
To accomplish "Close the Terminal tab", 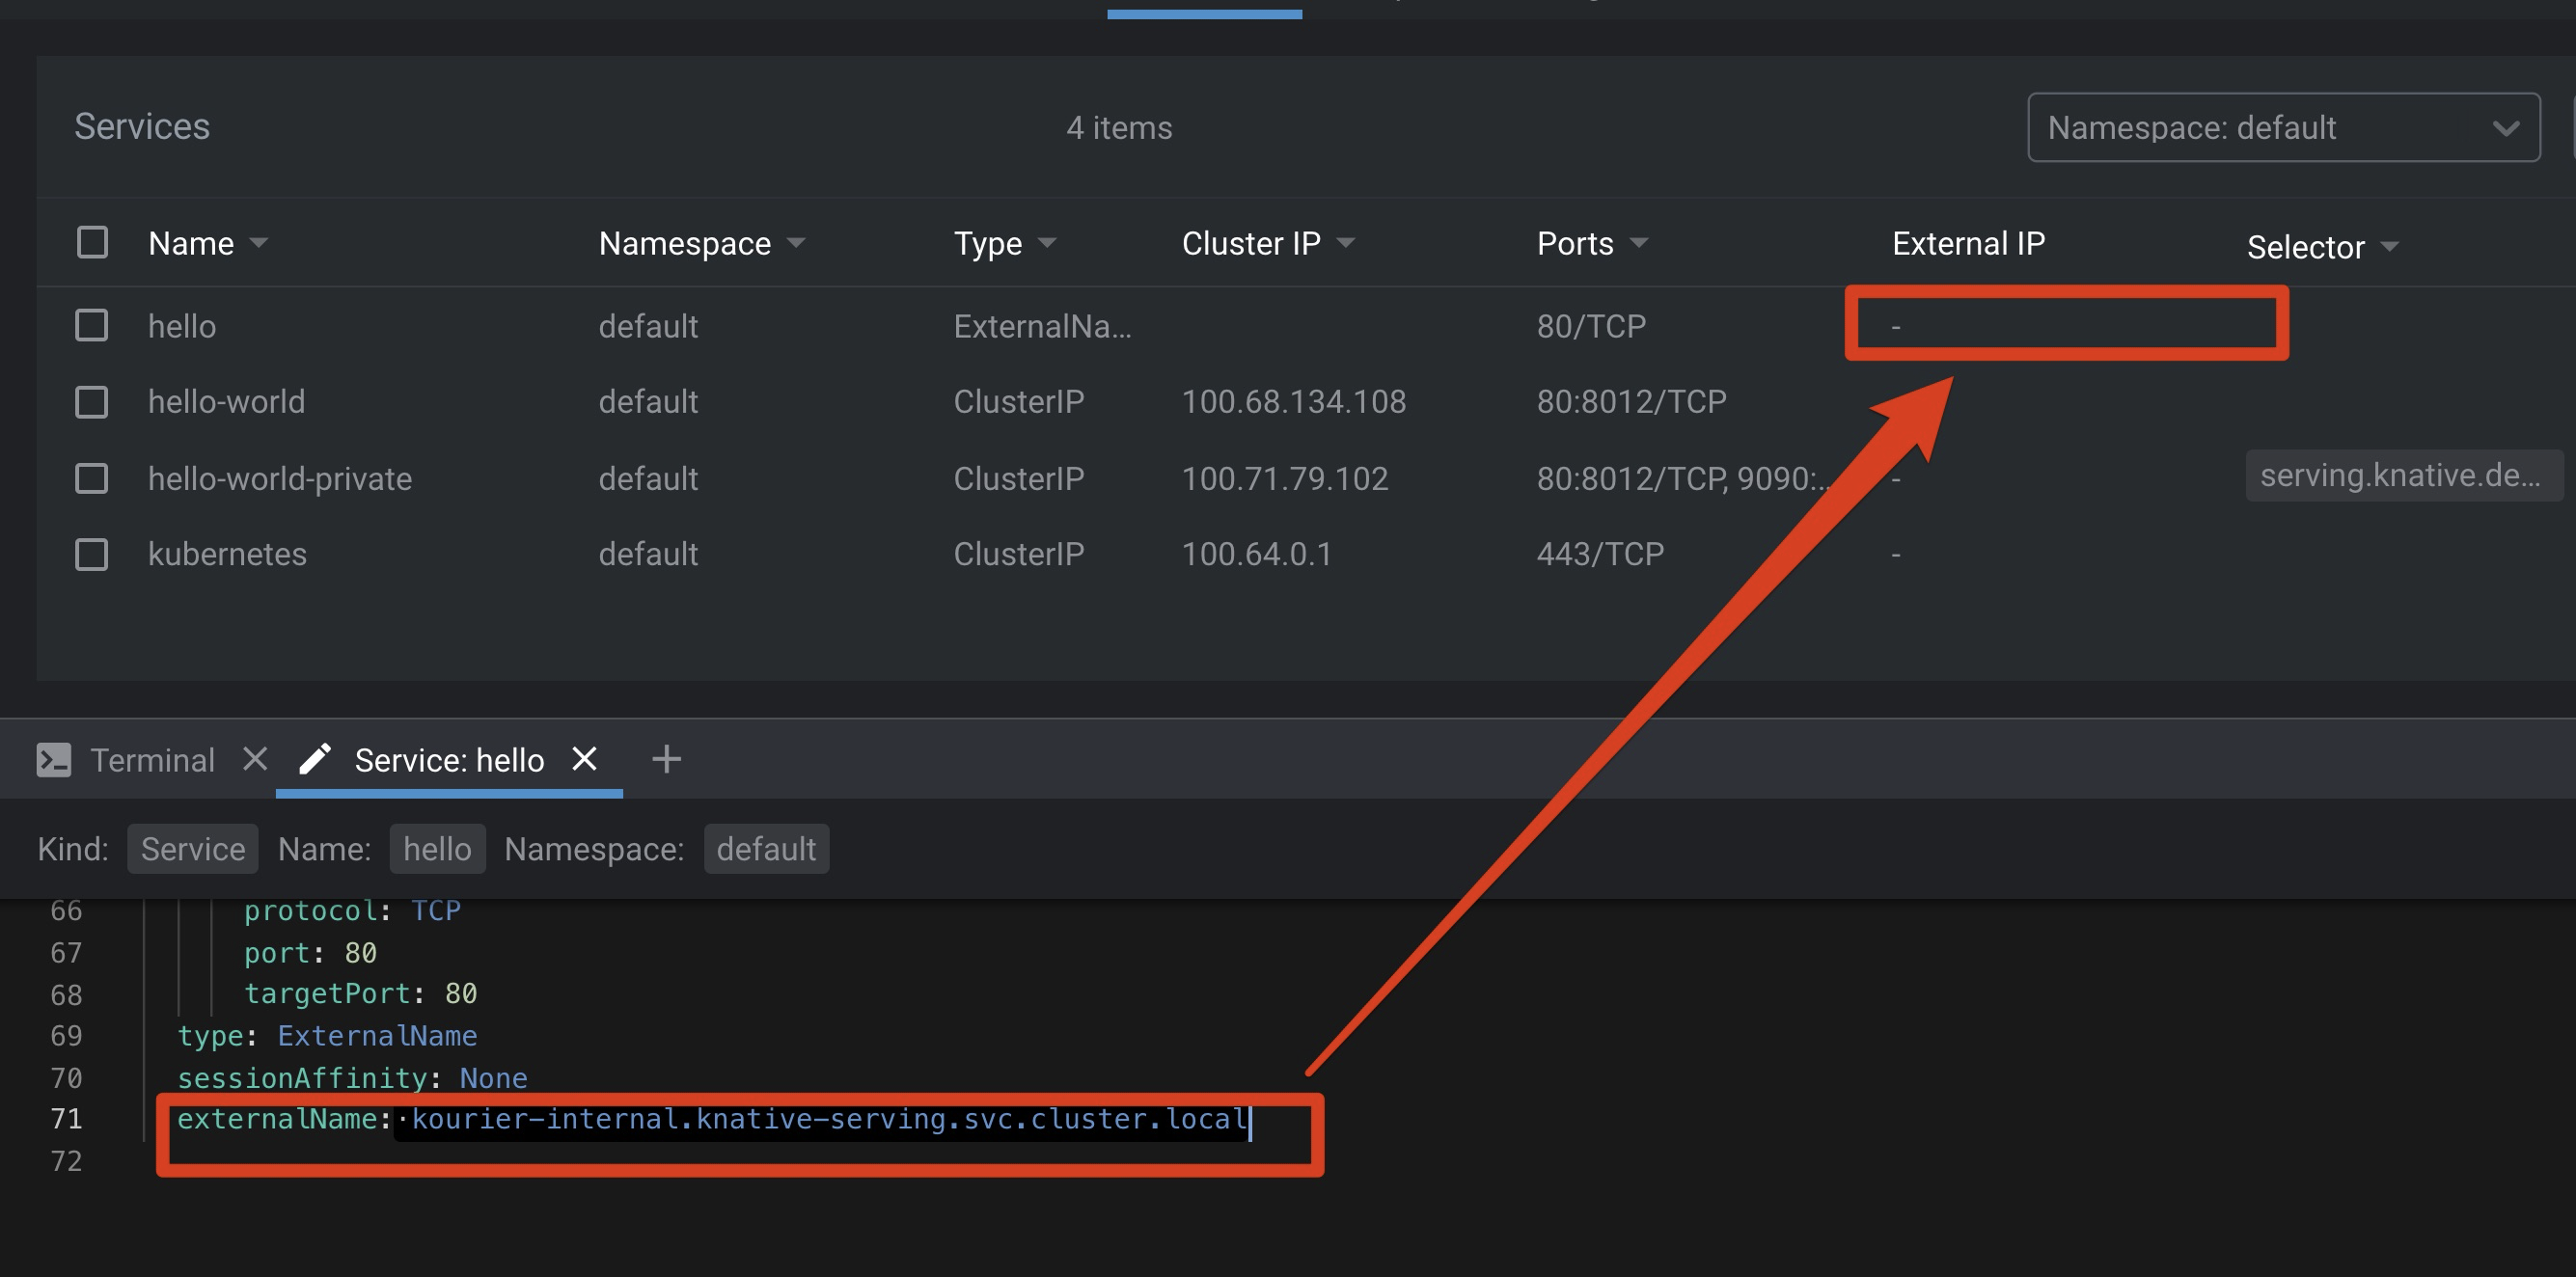I will click(x=255, y=759).
